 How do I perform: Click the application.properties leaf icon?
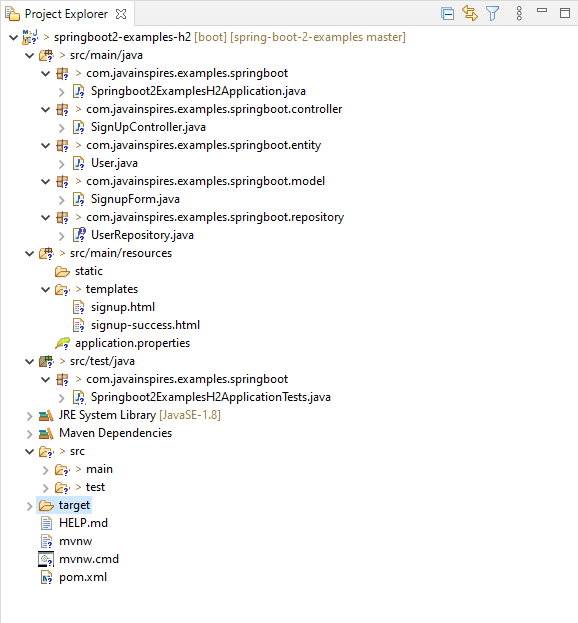62,343
